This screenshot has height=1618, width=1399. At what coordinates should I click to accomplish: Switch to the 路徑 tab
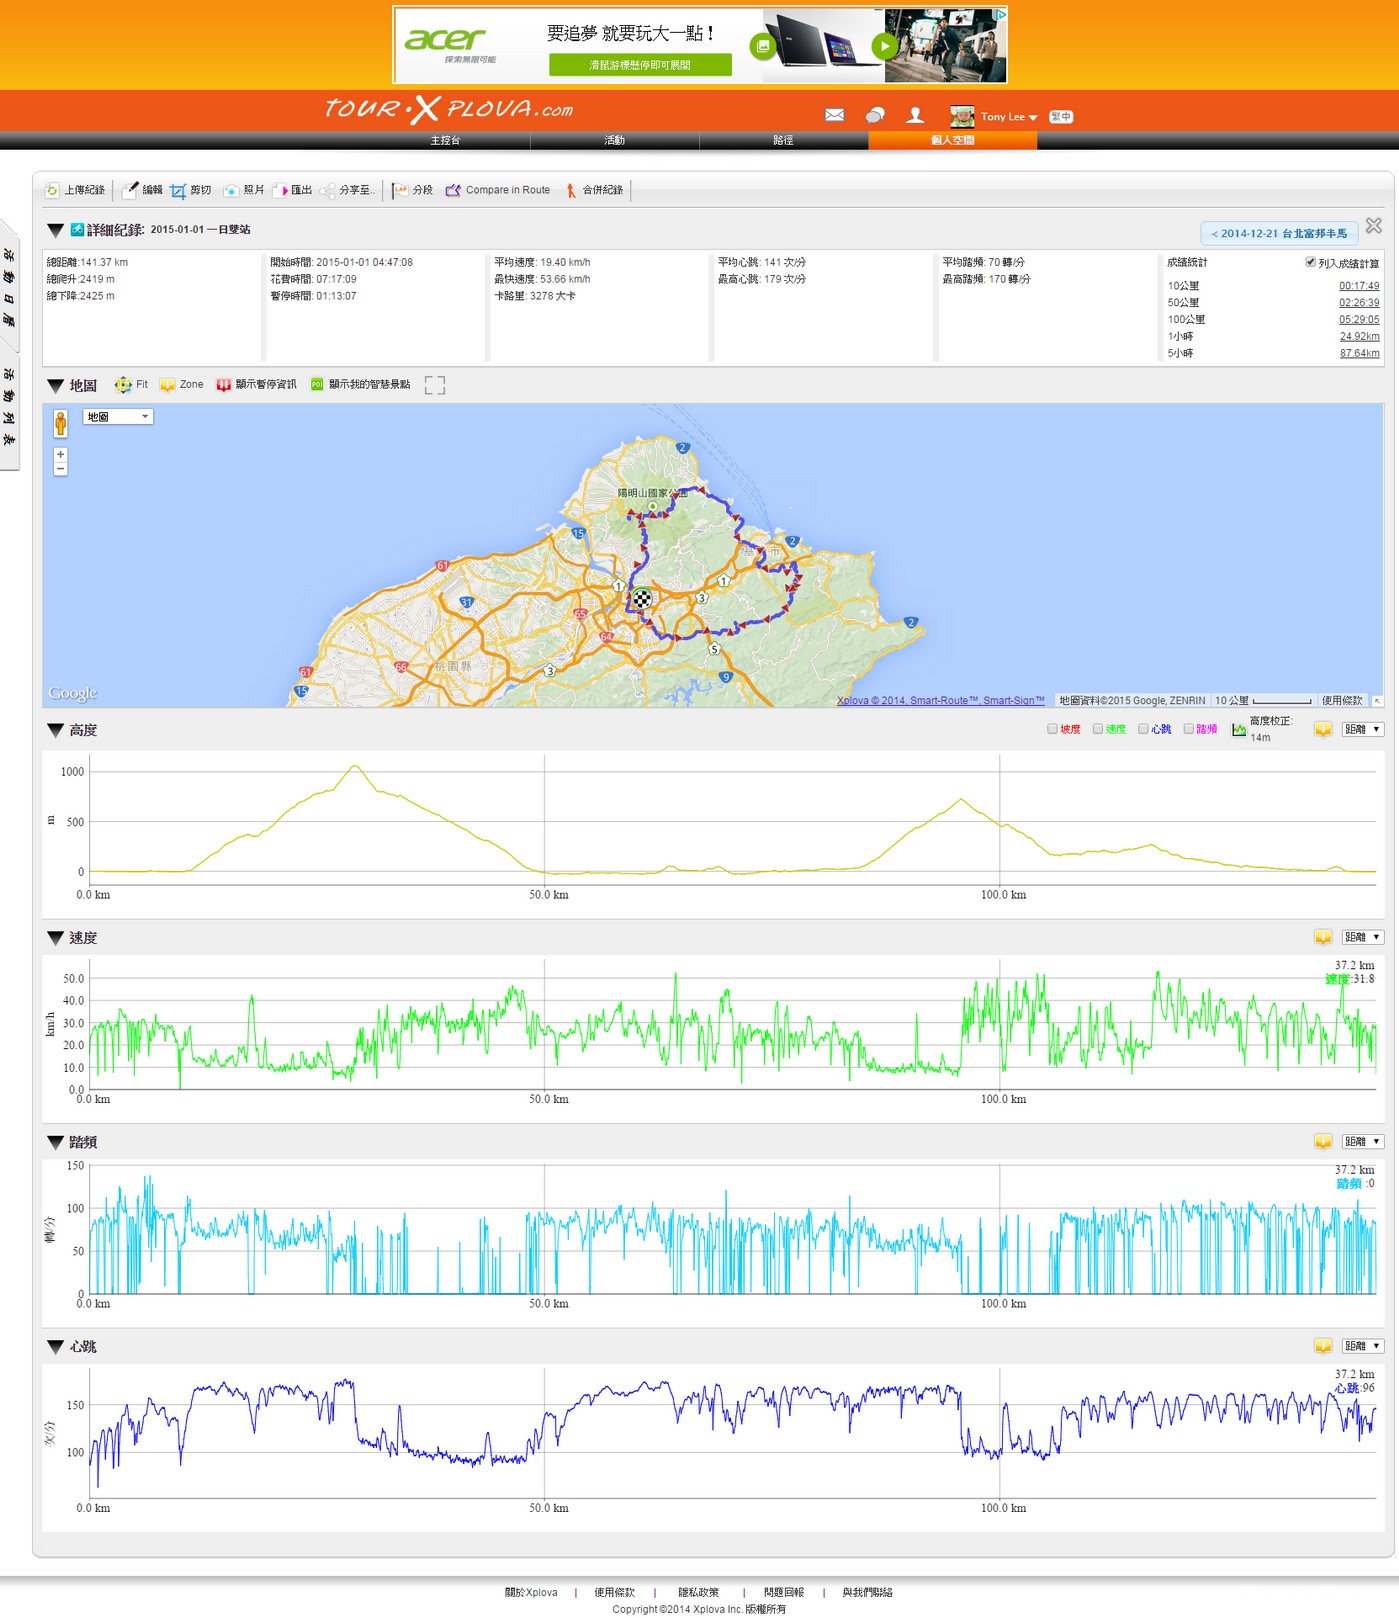(x=783, y=140)
